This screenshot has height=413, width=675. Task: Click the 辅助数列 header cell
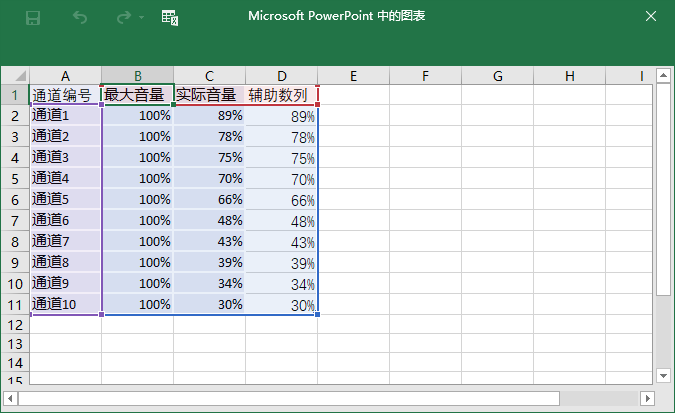coord(282,95)
